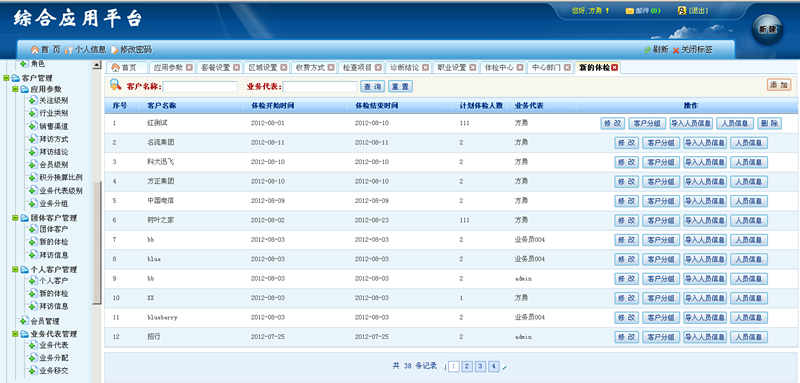The image size is (800, 383).
Task: Click the red X 关闭标签 icon
Action: (676, 50)
